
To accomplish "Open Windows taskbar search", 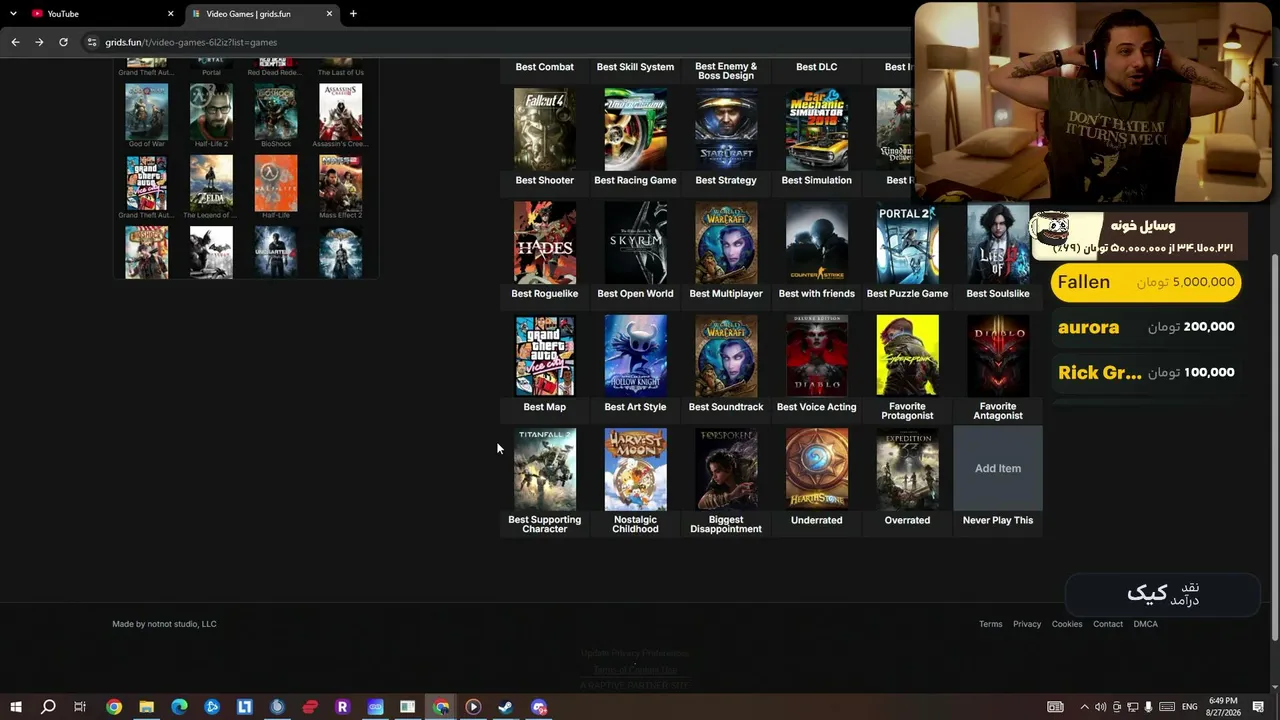I will [x=48, y=707].
